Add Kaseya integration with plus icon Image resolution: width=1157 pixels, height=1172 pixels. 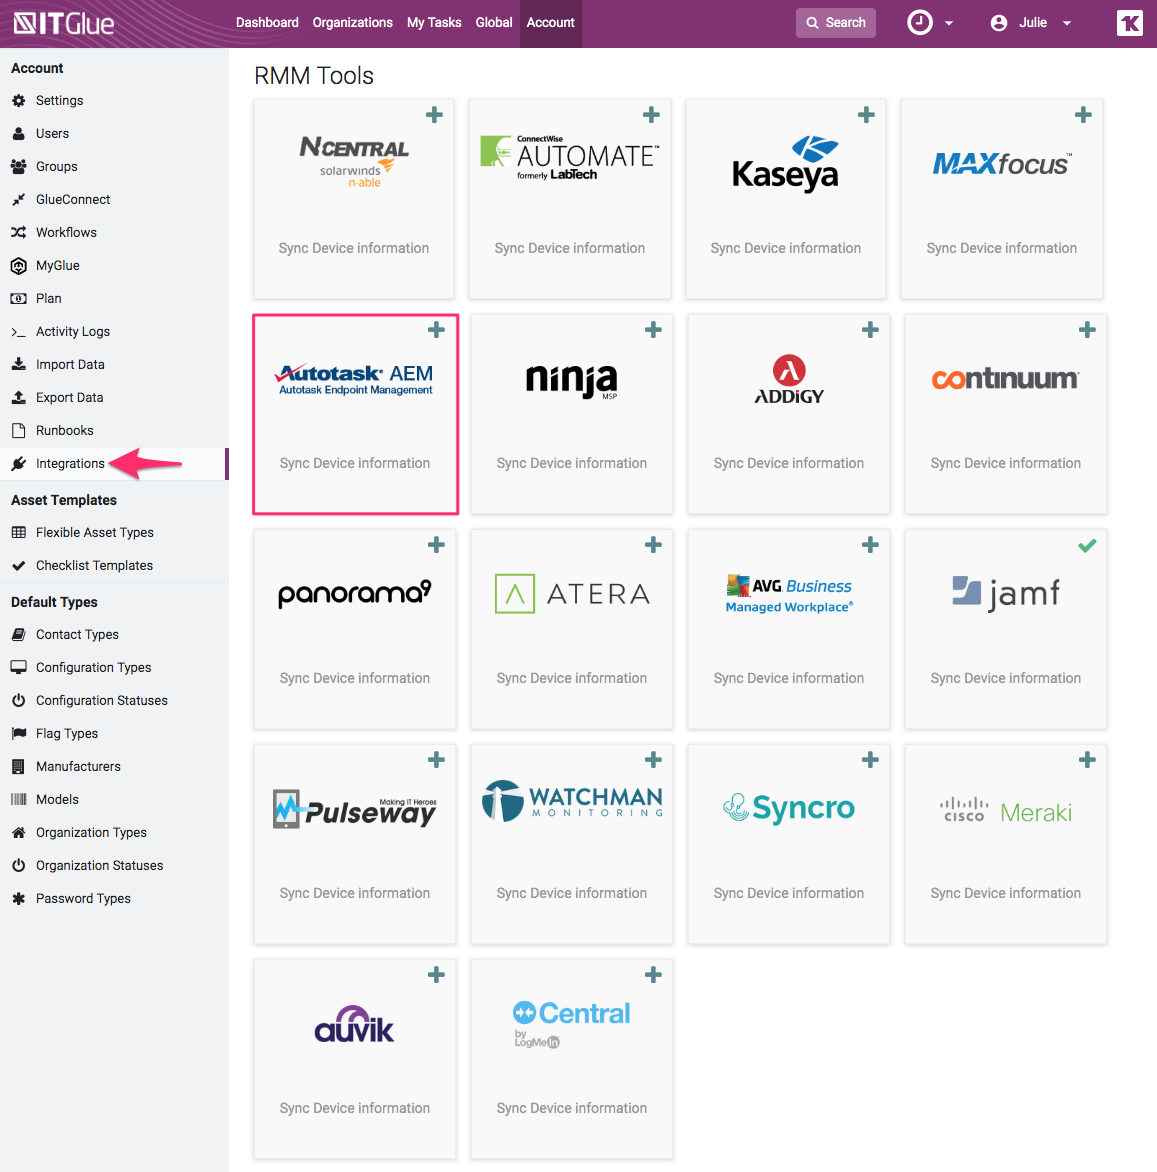pyautogui.click(x=866, y=115)
